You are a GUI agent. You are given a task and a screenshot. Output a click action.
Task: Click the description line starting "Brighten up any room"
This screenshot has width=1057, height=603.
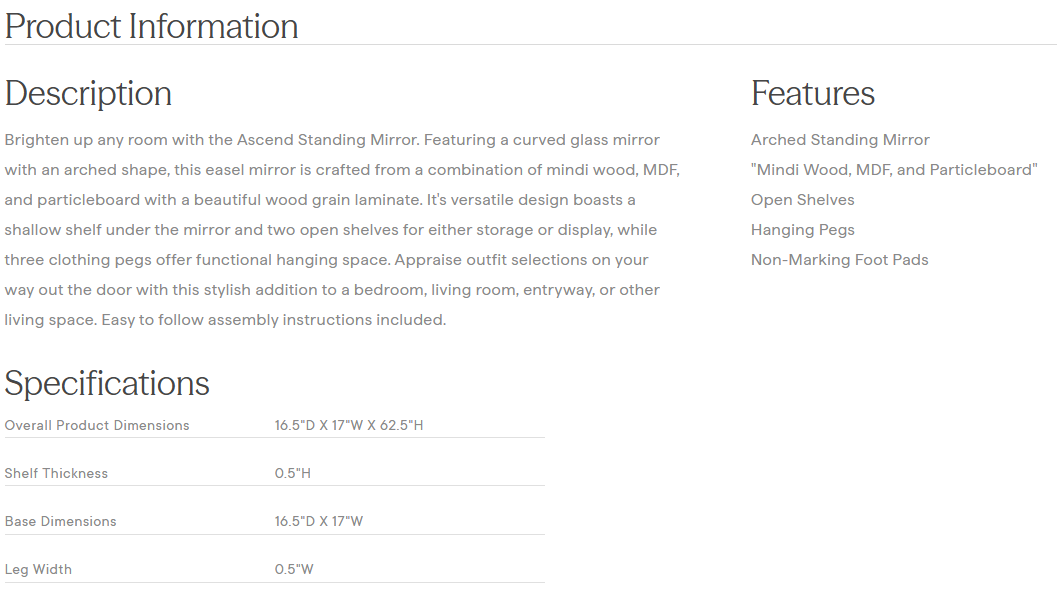pyautogui.click(x=332, y=140)
